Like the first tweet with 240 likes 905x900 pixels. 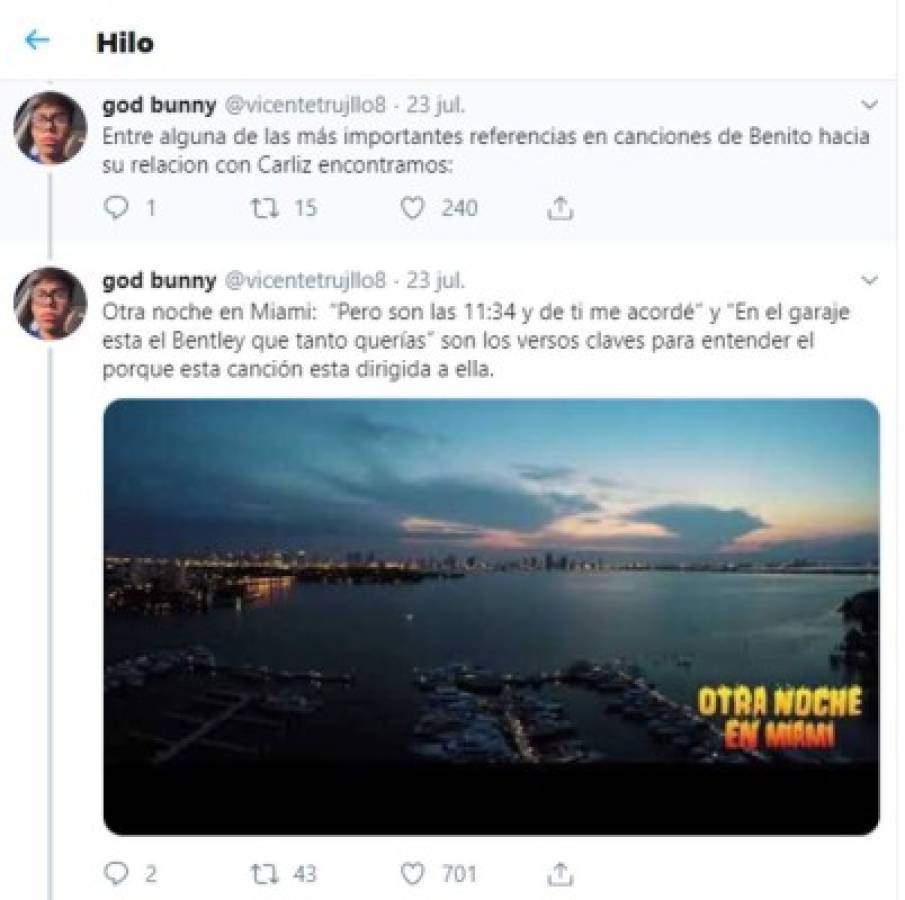(x=412, y=208)
